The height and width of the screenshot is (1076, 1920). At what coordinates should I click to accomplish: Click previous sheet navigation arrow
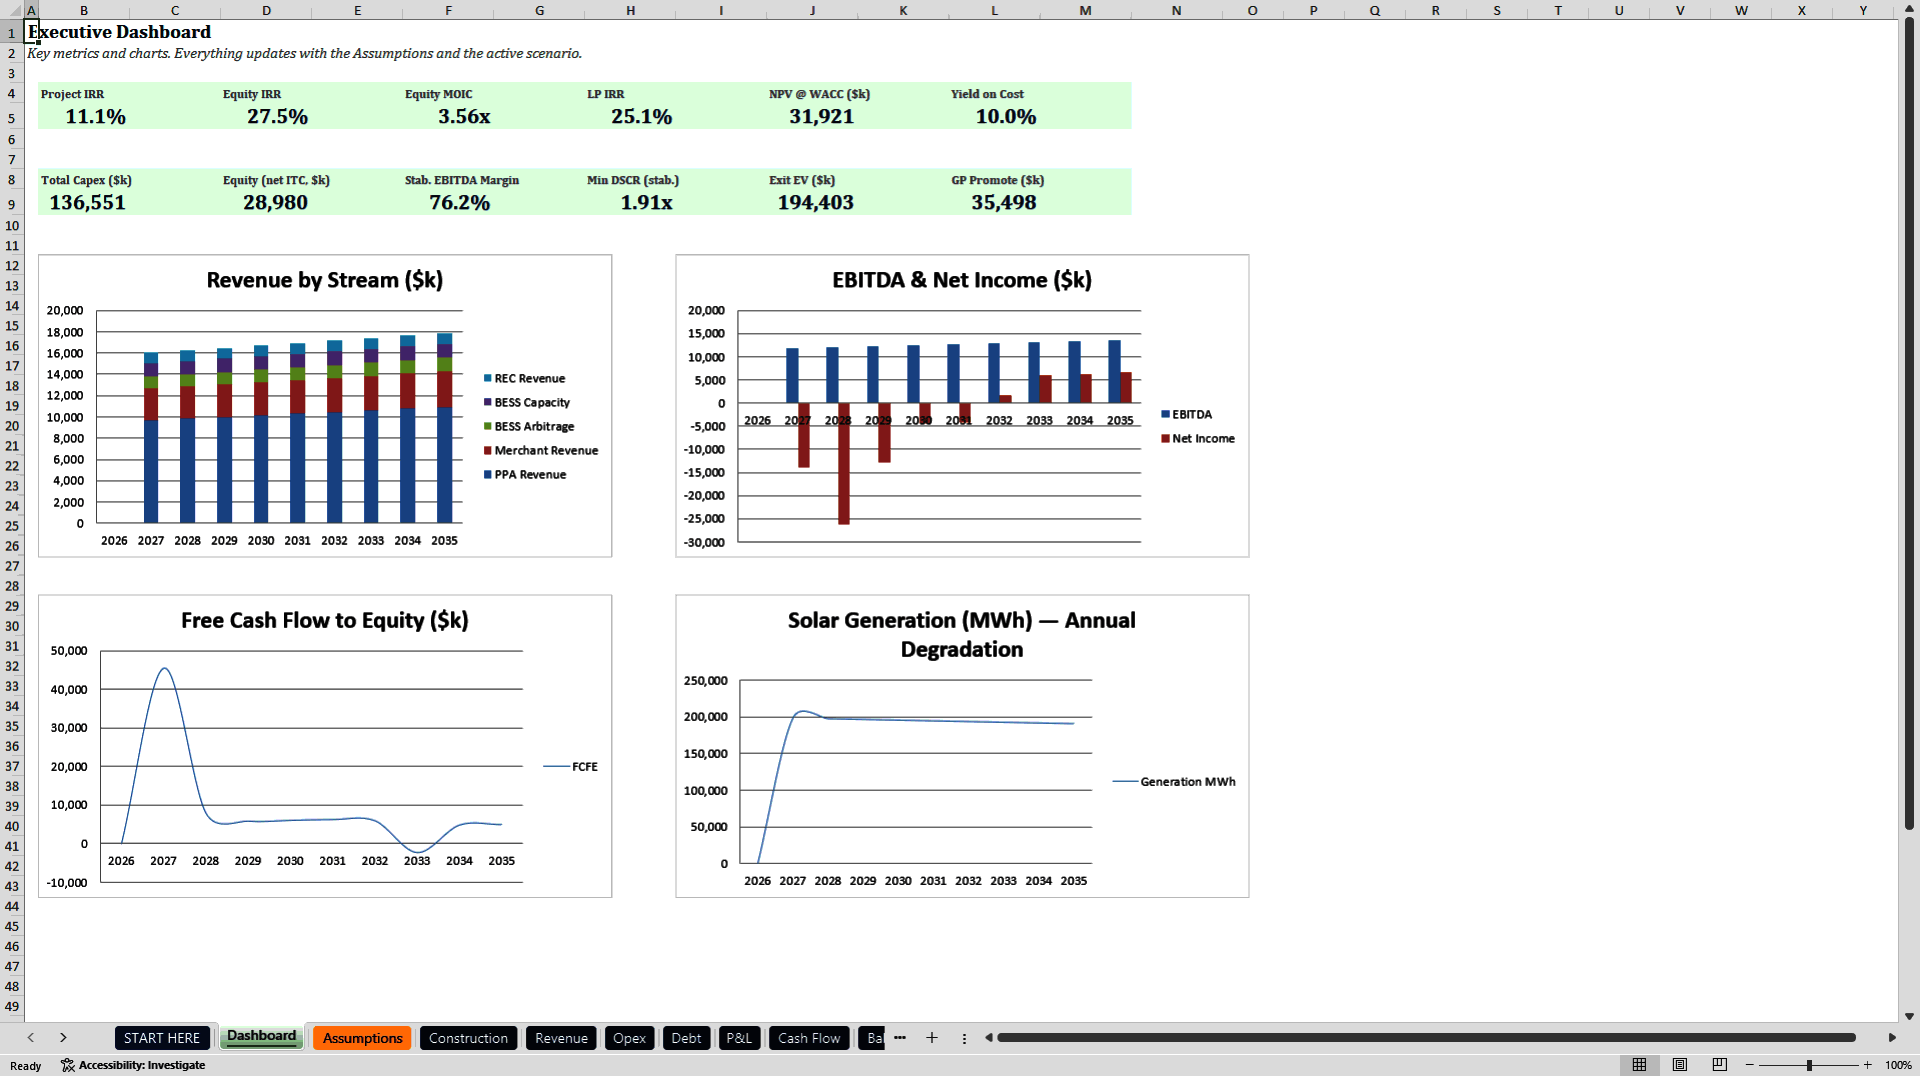tap(31, 1038)
